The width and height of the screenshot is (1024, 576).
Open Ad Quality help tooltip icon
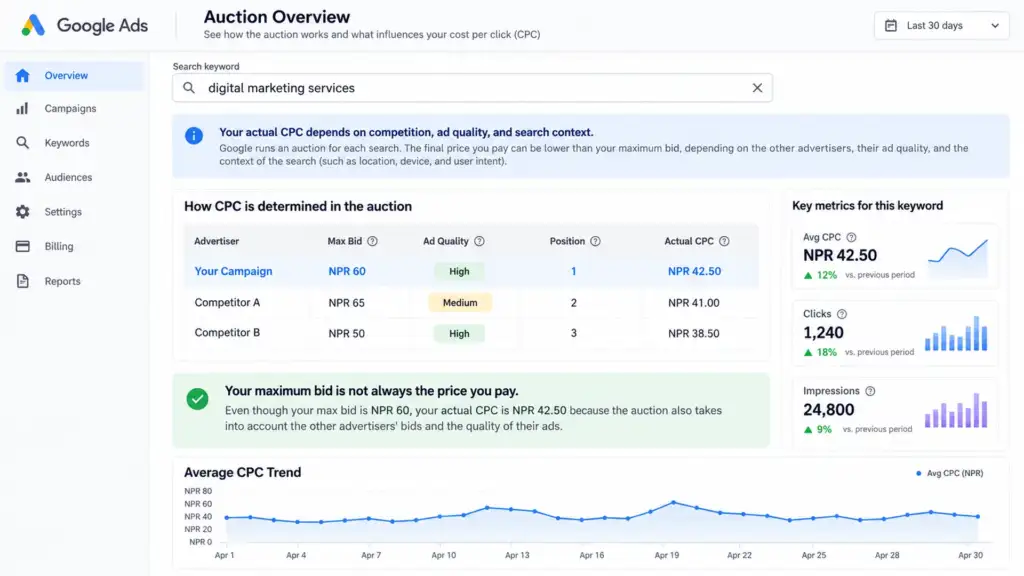point(479,241)
